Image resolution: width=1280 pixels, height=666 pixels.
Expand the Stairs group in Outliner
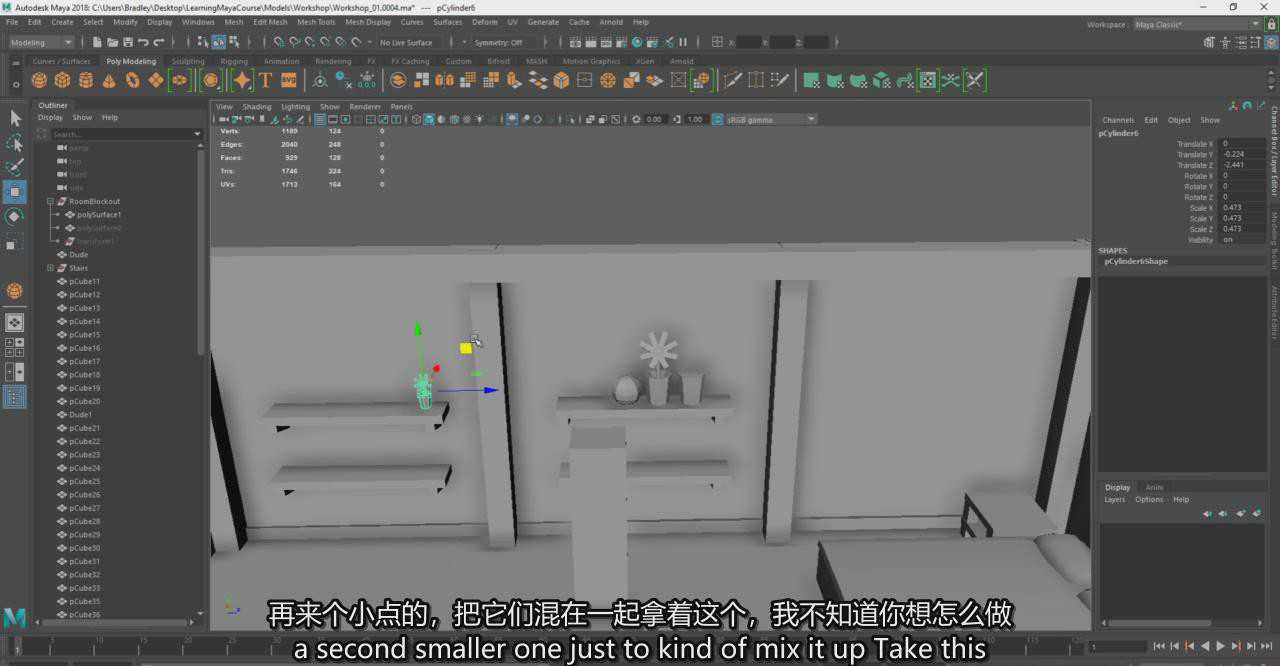50,268
